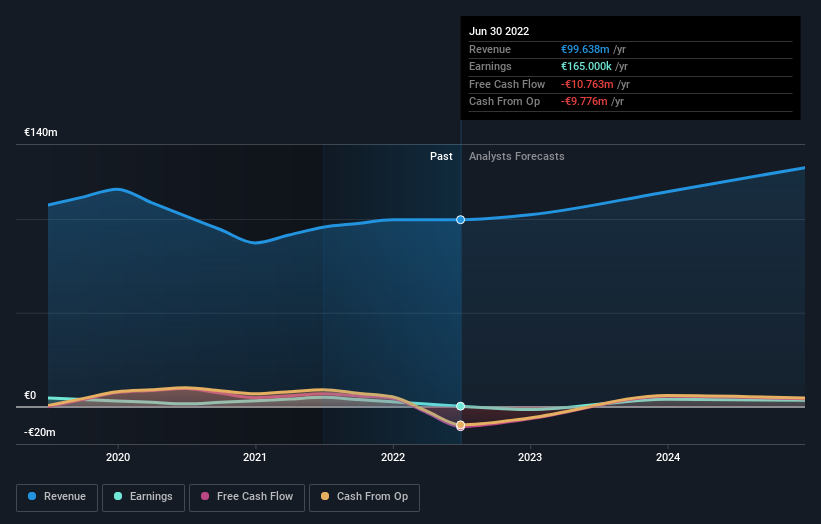Click the teal Earnings data point marker
Viewport: 821px width, 524px height.
coord(460,406)
